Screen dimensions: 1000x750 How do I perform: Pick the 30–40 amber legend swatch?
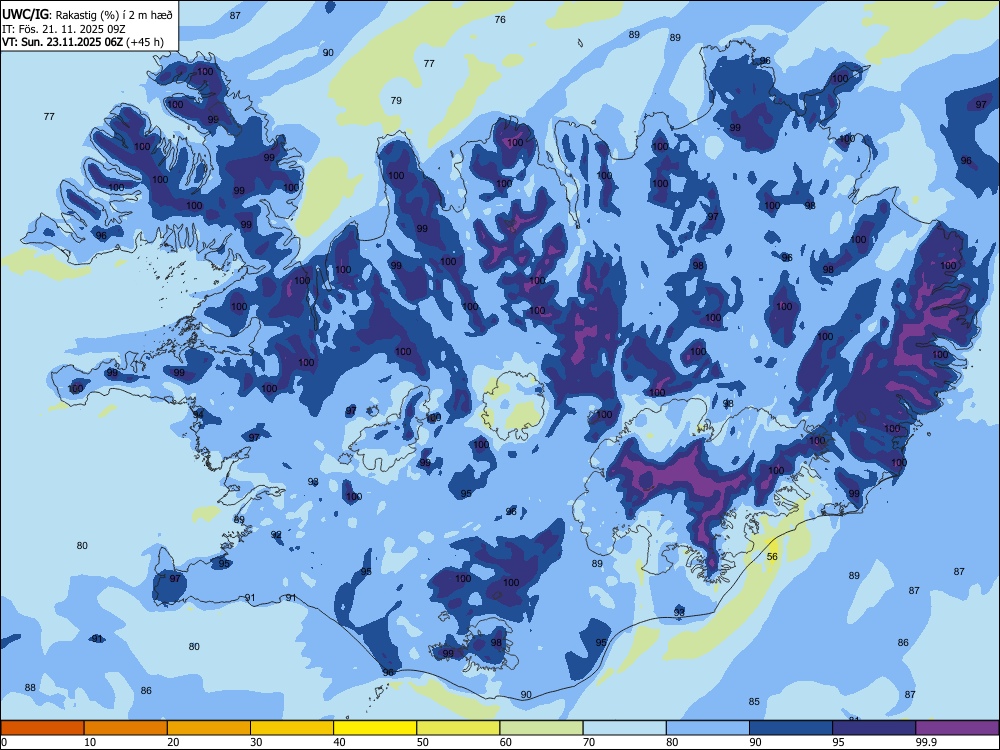click(292, 728)
